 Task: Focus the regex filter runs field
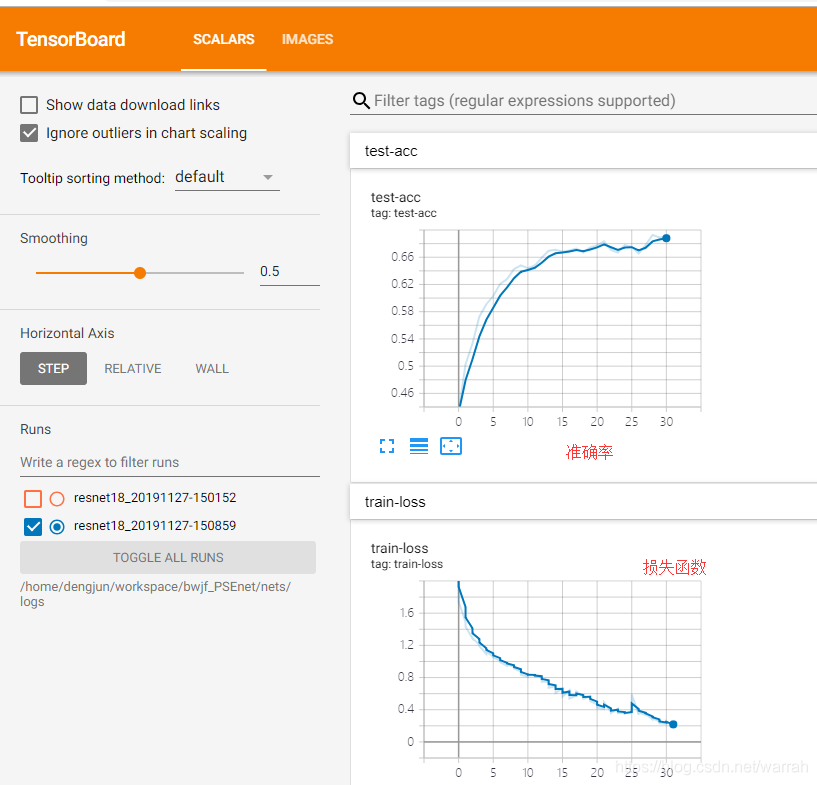click(170, 462)
